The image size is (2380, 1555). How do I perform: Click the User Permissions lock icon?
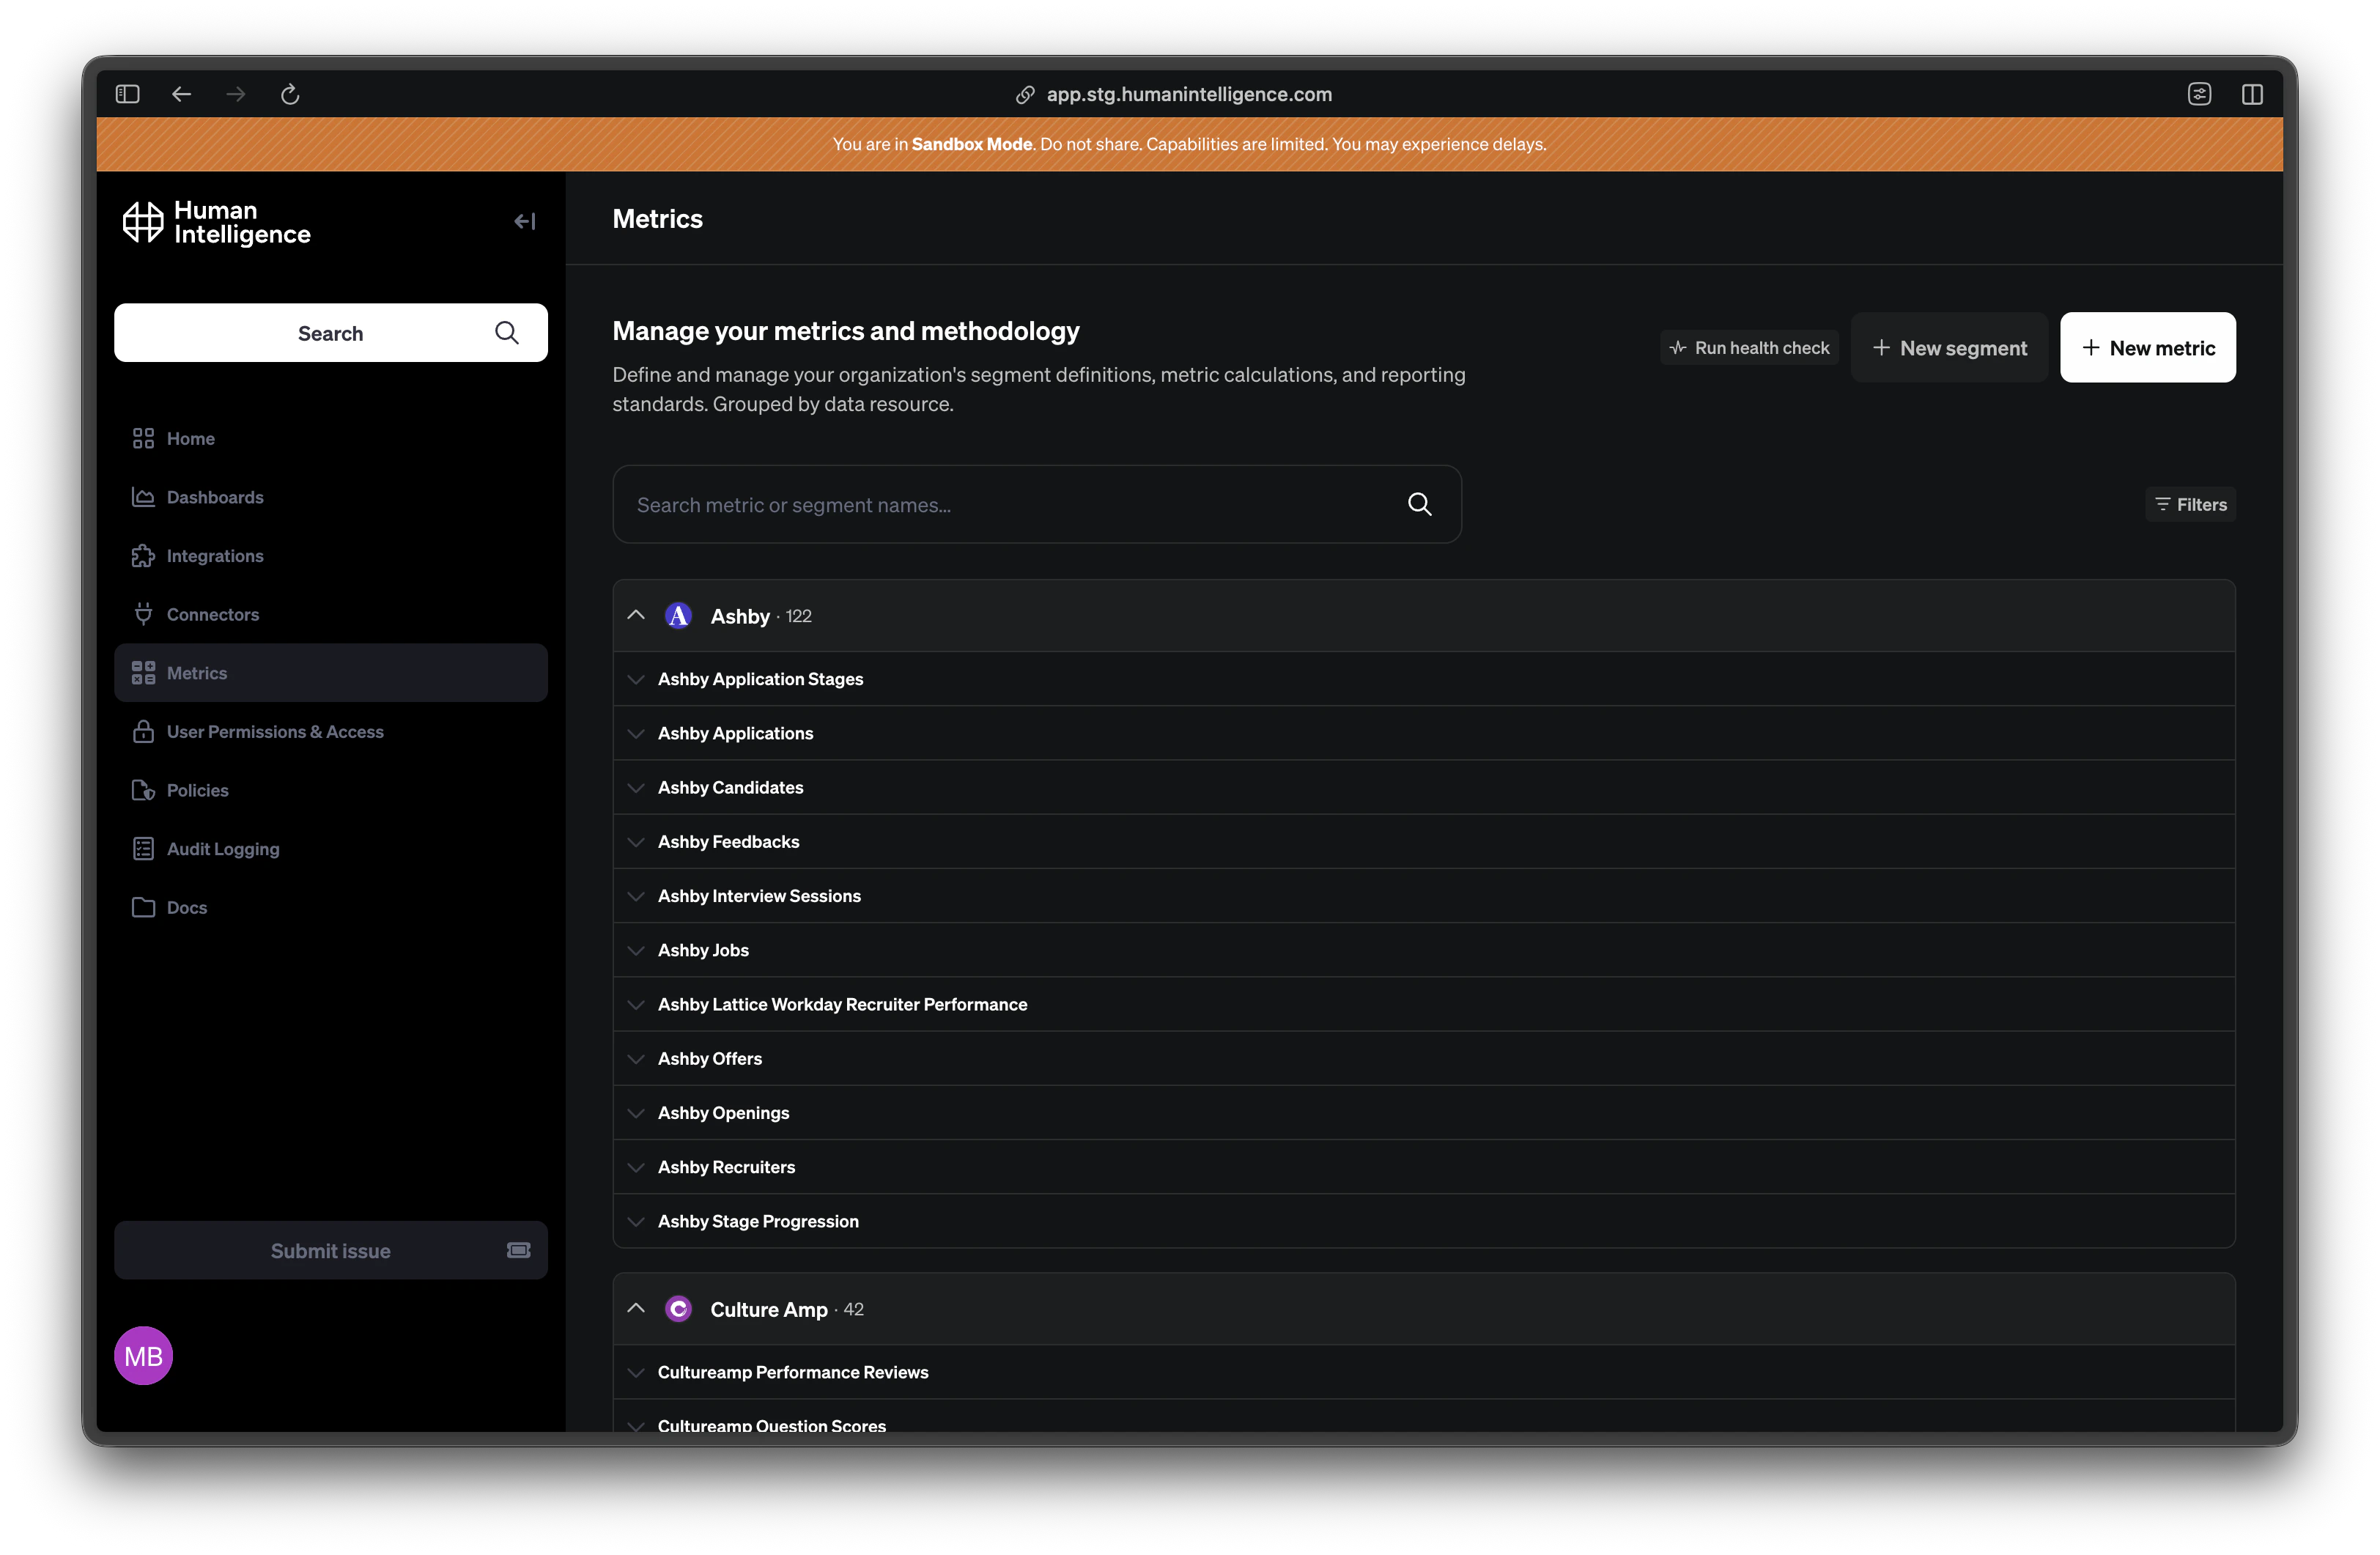[143, 731]
